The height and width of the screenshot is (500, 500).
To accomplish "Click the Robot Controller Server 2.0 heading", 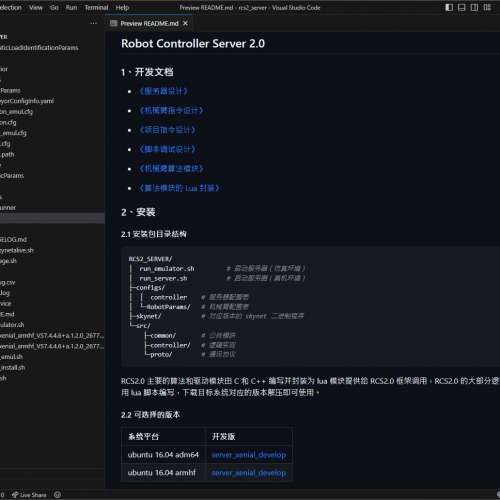I will tap(193, 44).
